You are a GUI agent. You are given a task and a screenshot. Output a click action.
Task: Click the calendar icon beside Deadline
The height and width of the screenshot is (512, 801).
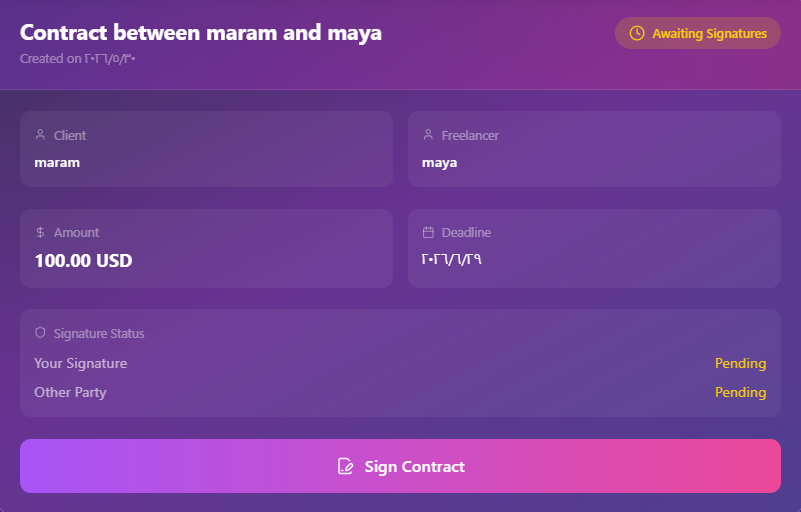428,232
